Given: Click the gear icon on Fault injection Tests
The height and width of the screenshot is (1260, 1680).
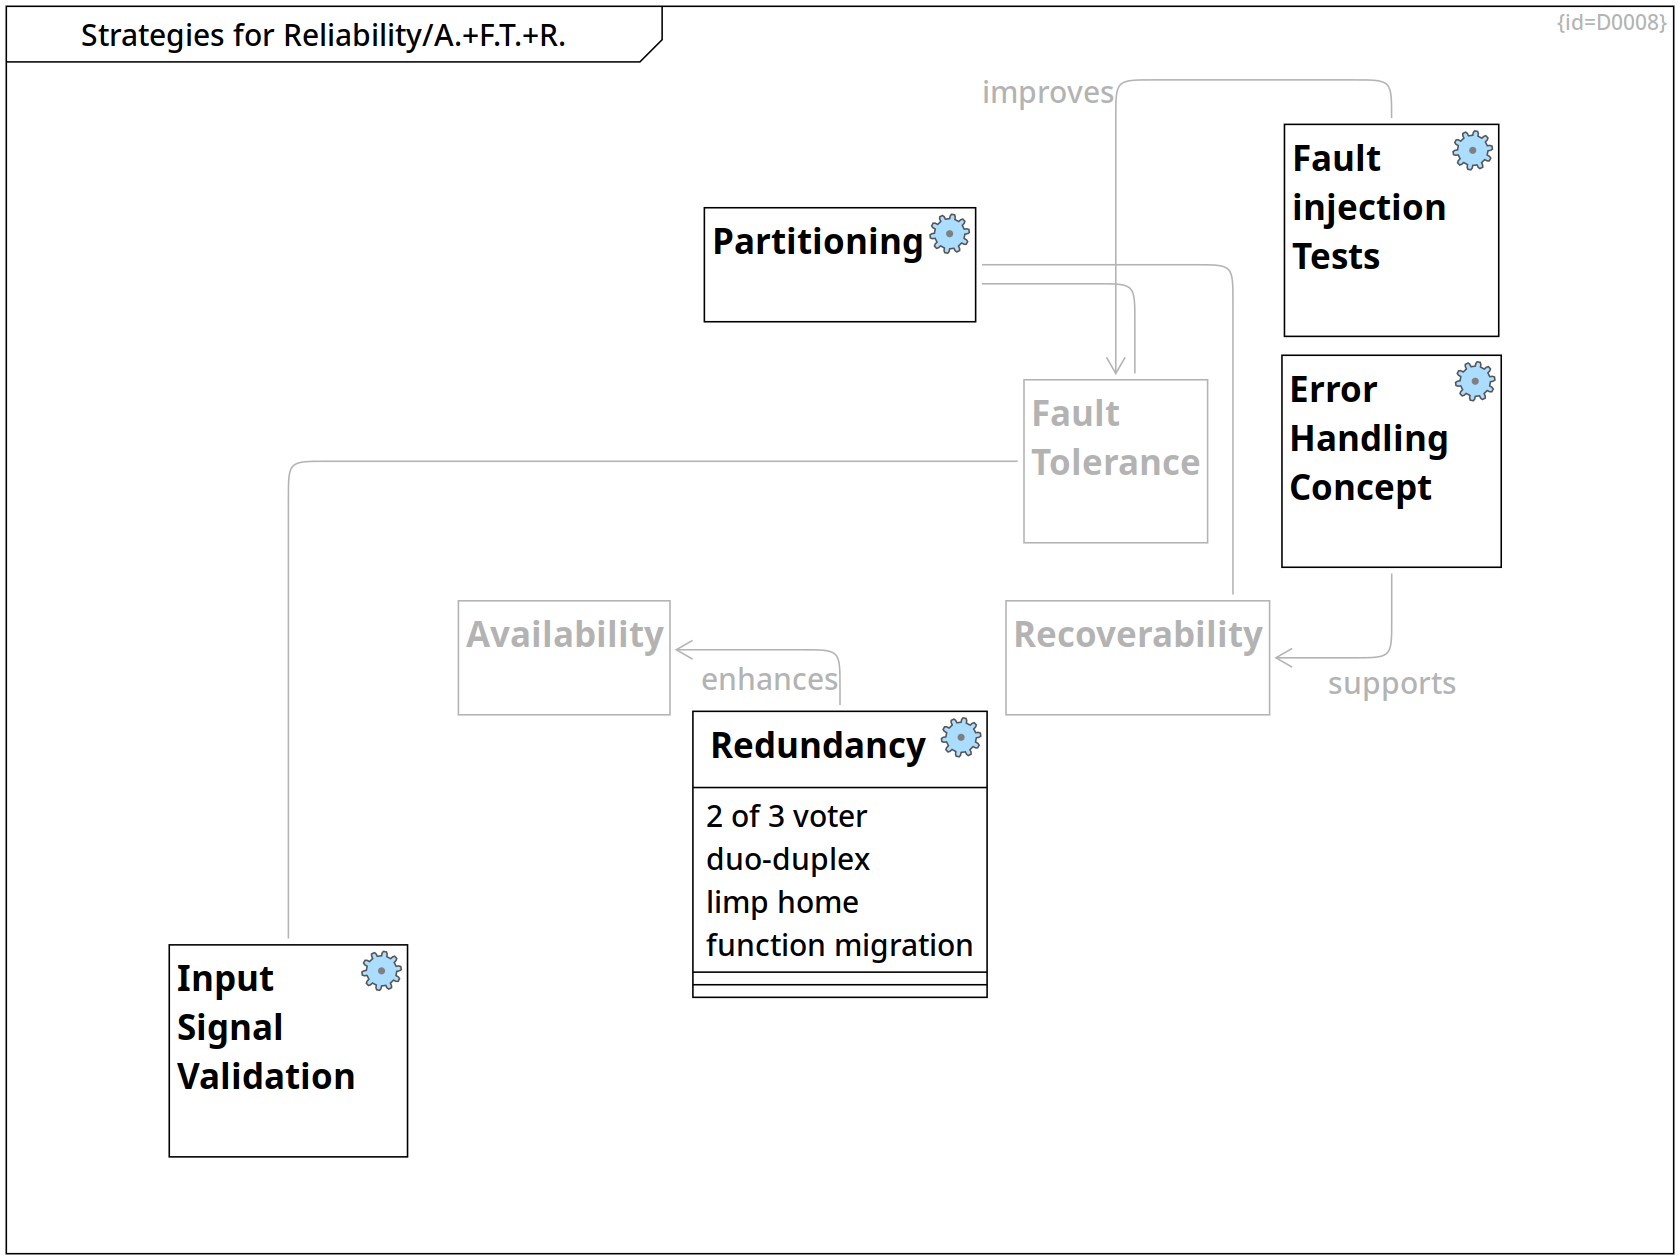Looking at the screenshot, I should click(1472, 151).
